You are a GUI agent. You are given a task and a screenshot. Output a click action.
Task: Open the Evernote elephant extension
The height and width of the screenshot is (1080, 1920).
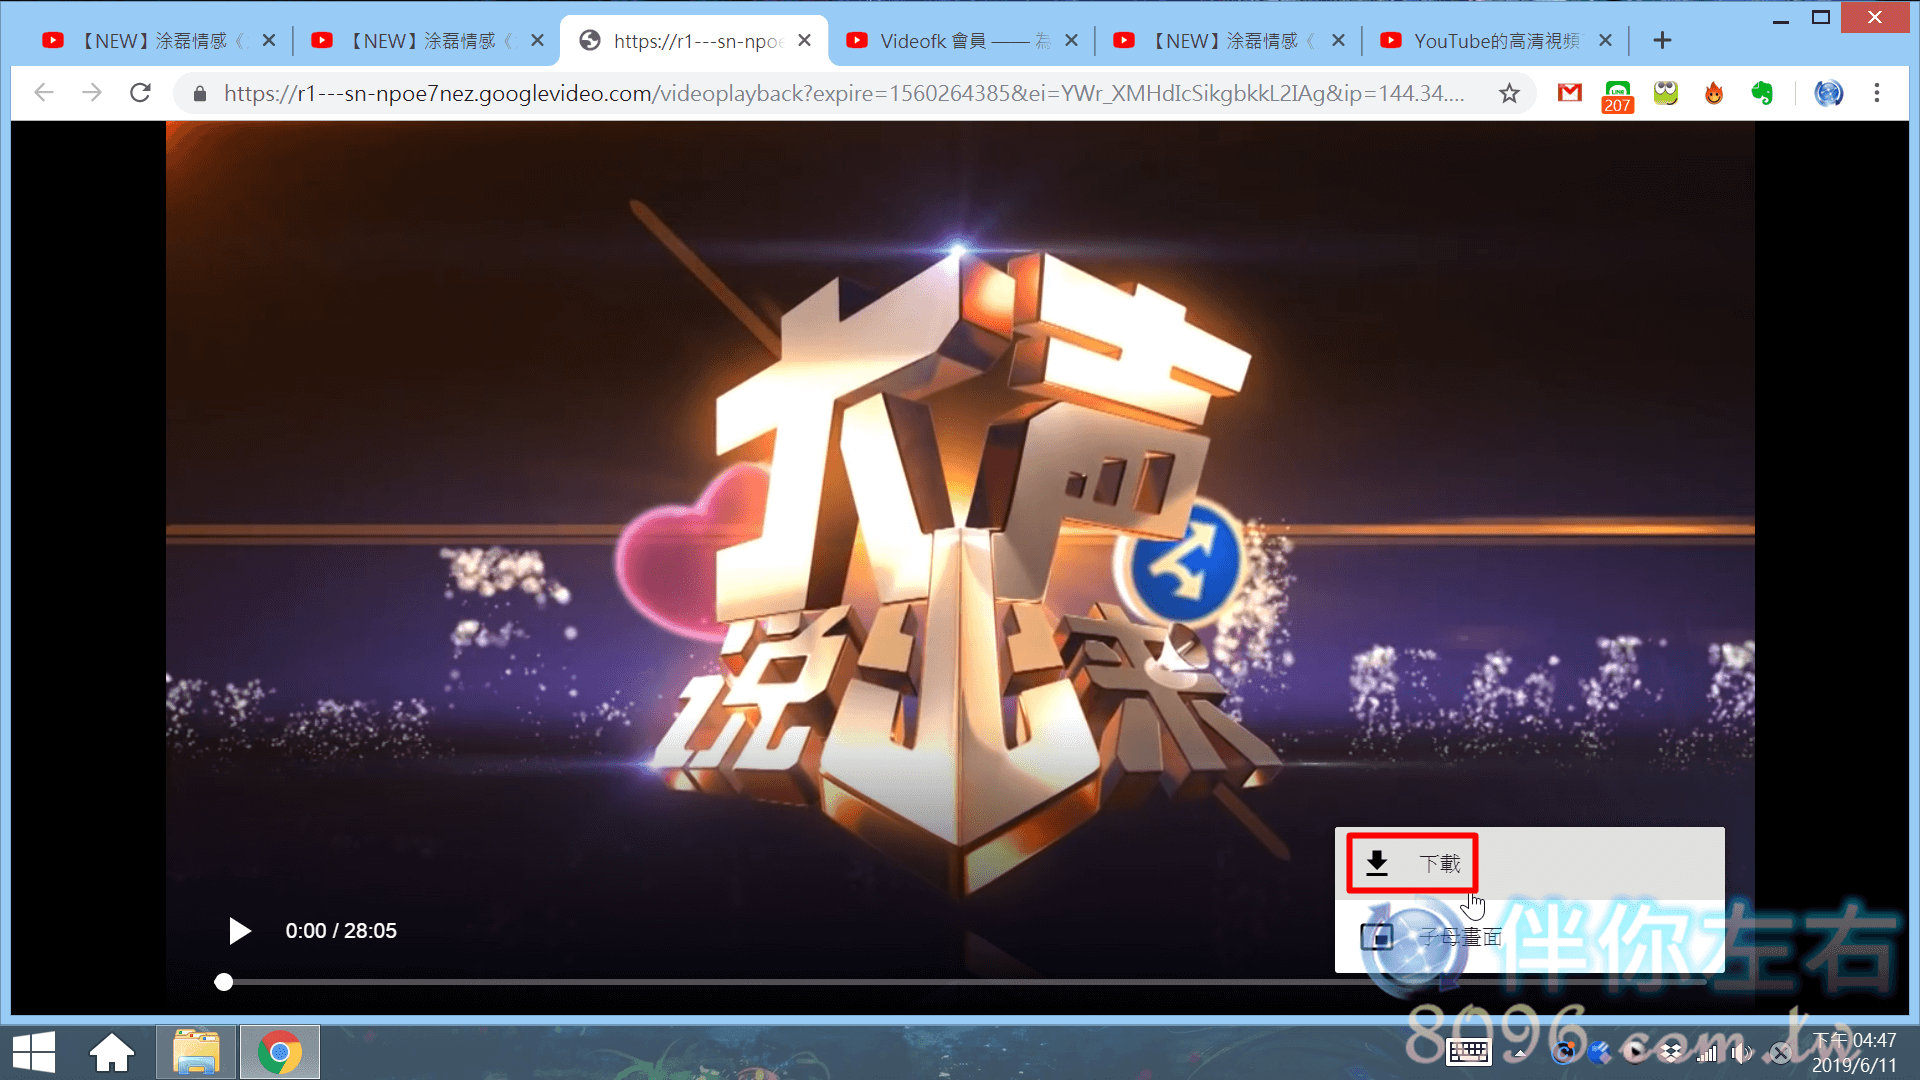(x=1762, y=93)
